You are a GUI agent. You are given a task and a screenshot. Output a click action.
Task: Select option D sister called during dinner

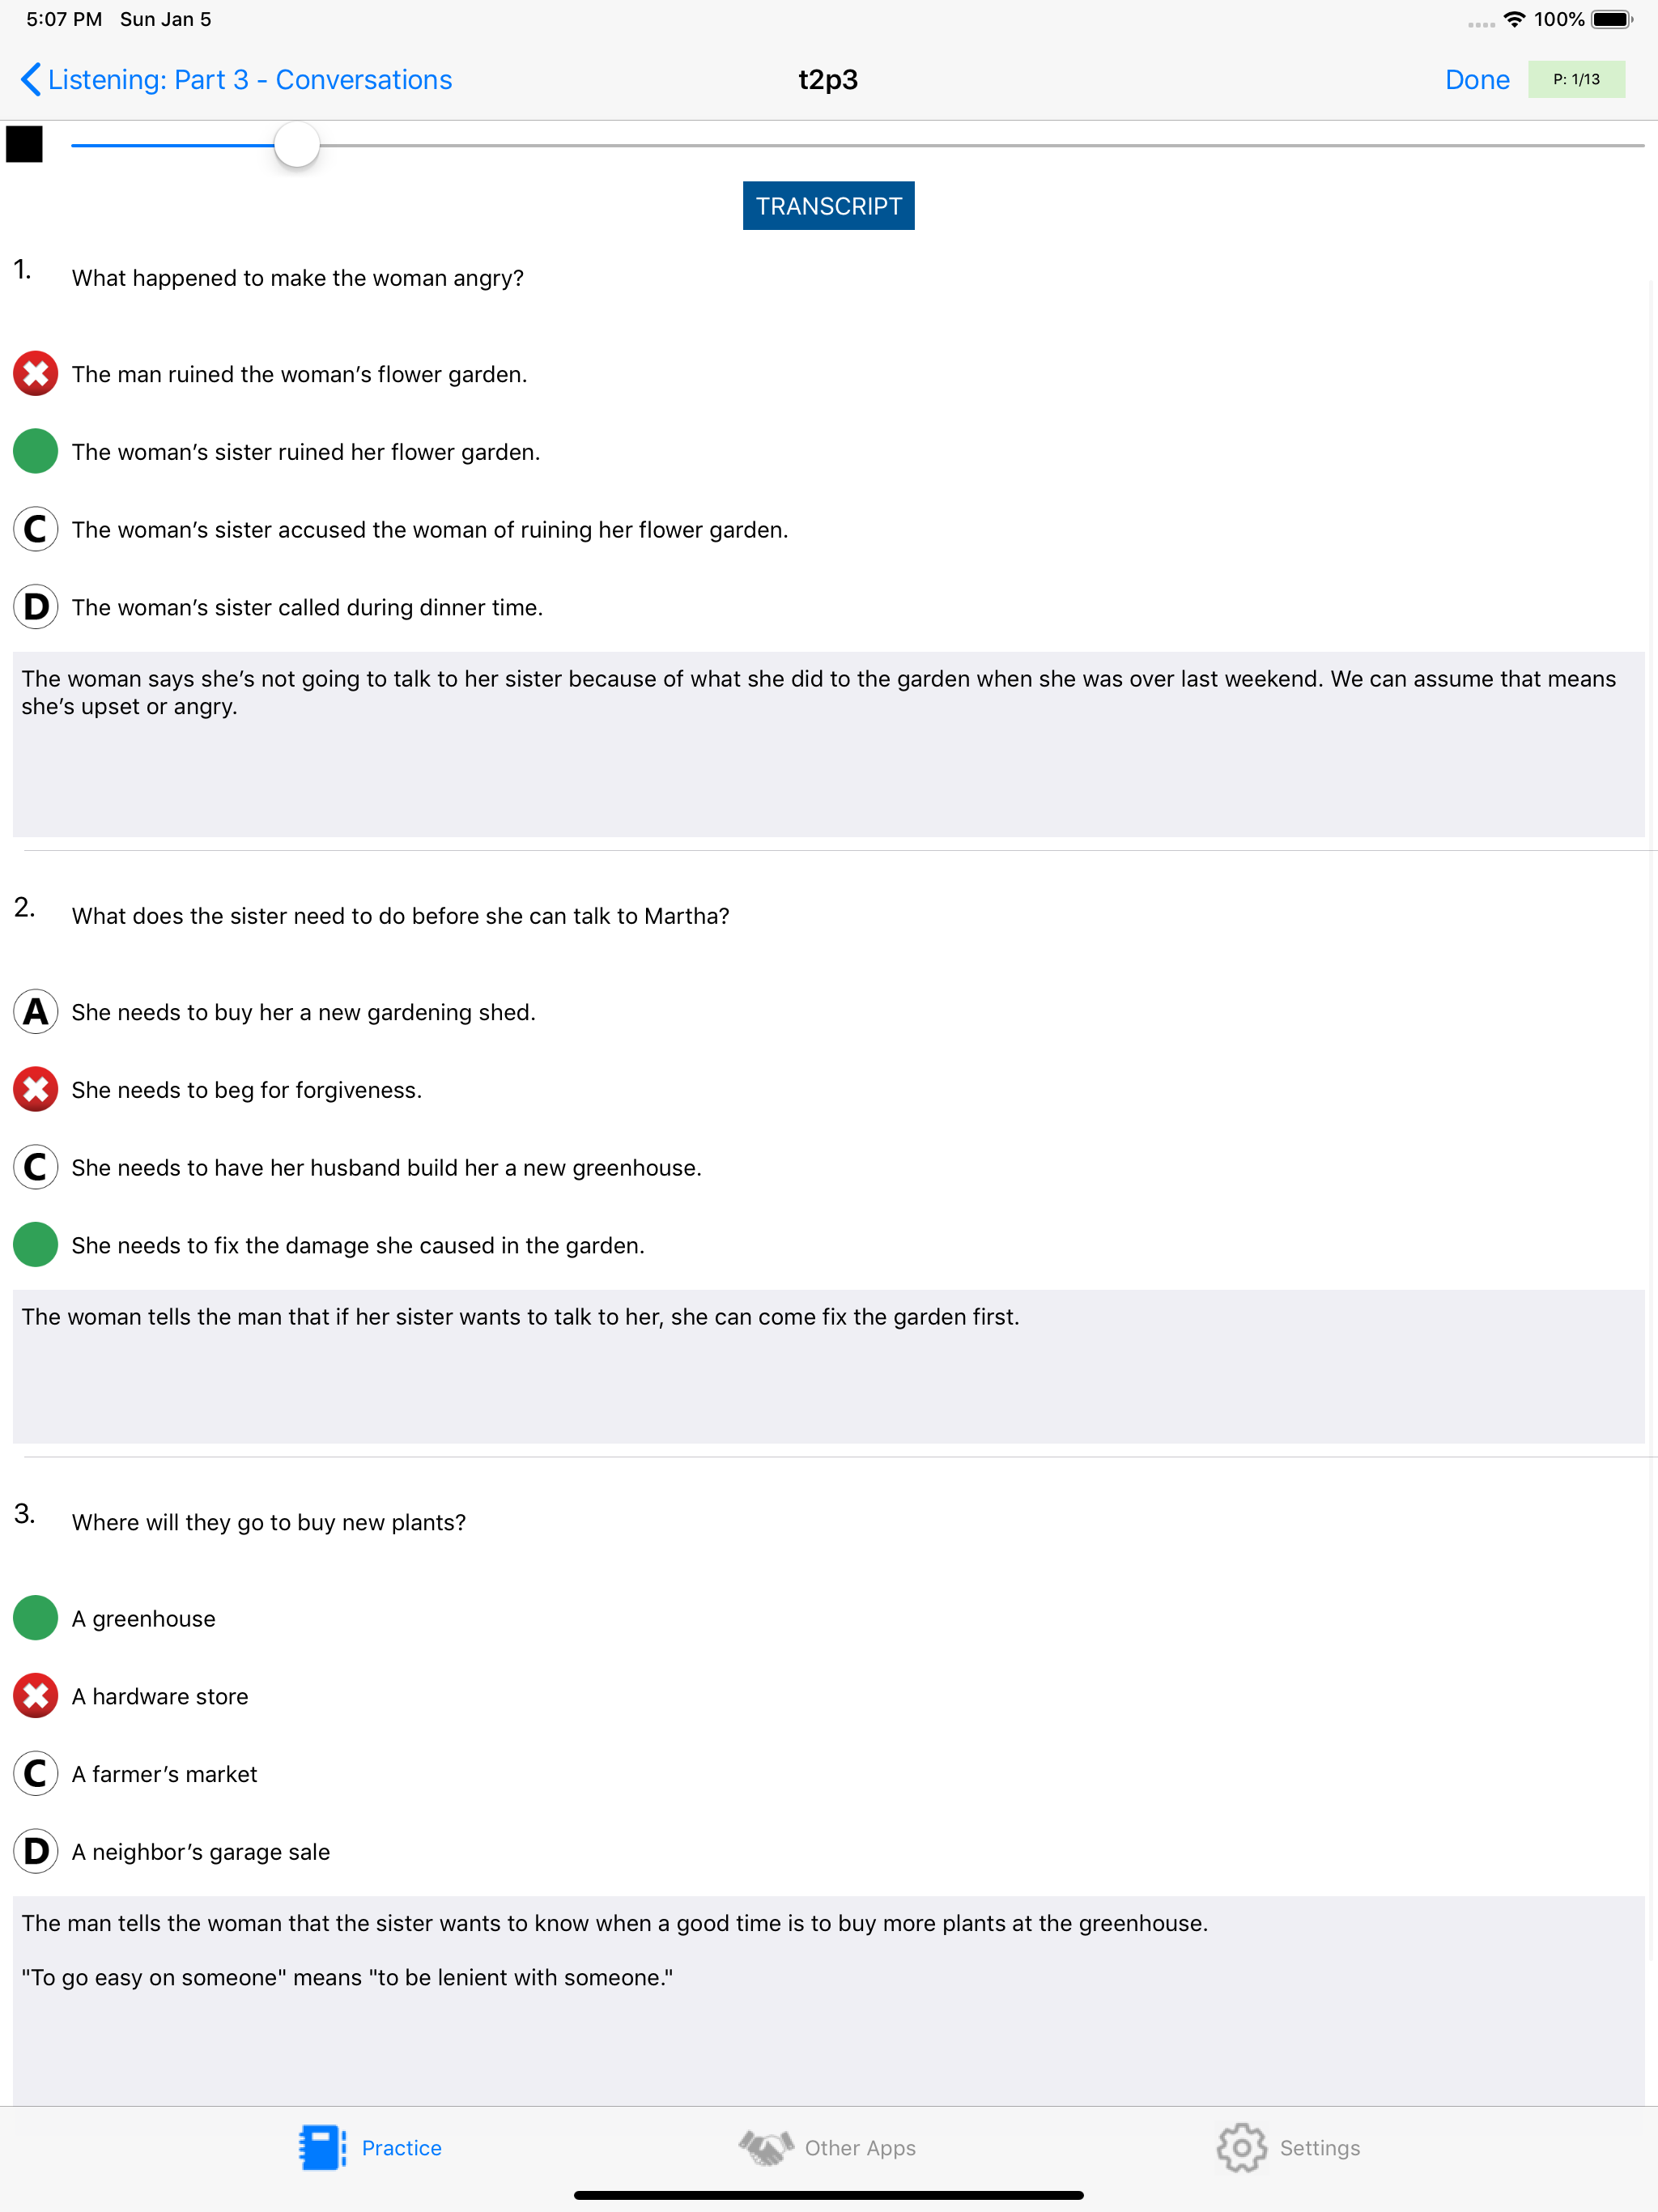(35, 607)
